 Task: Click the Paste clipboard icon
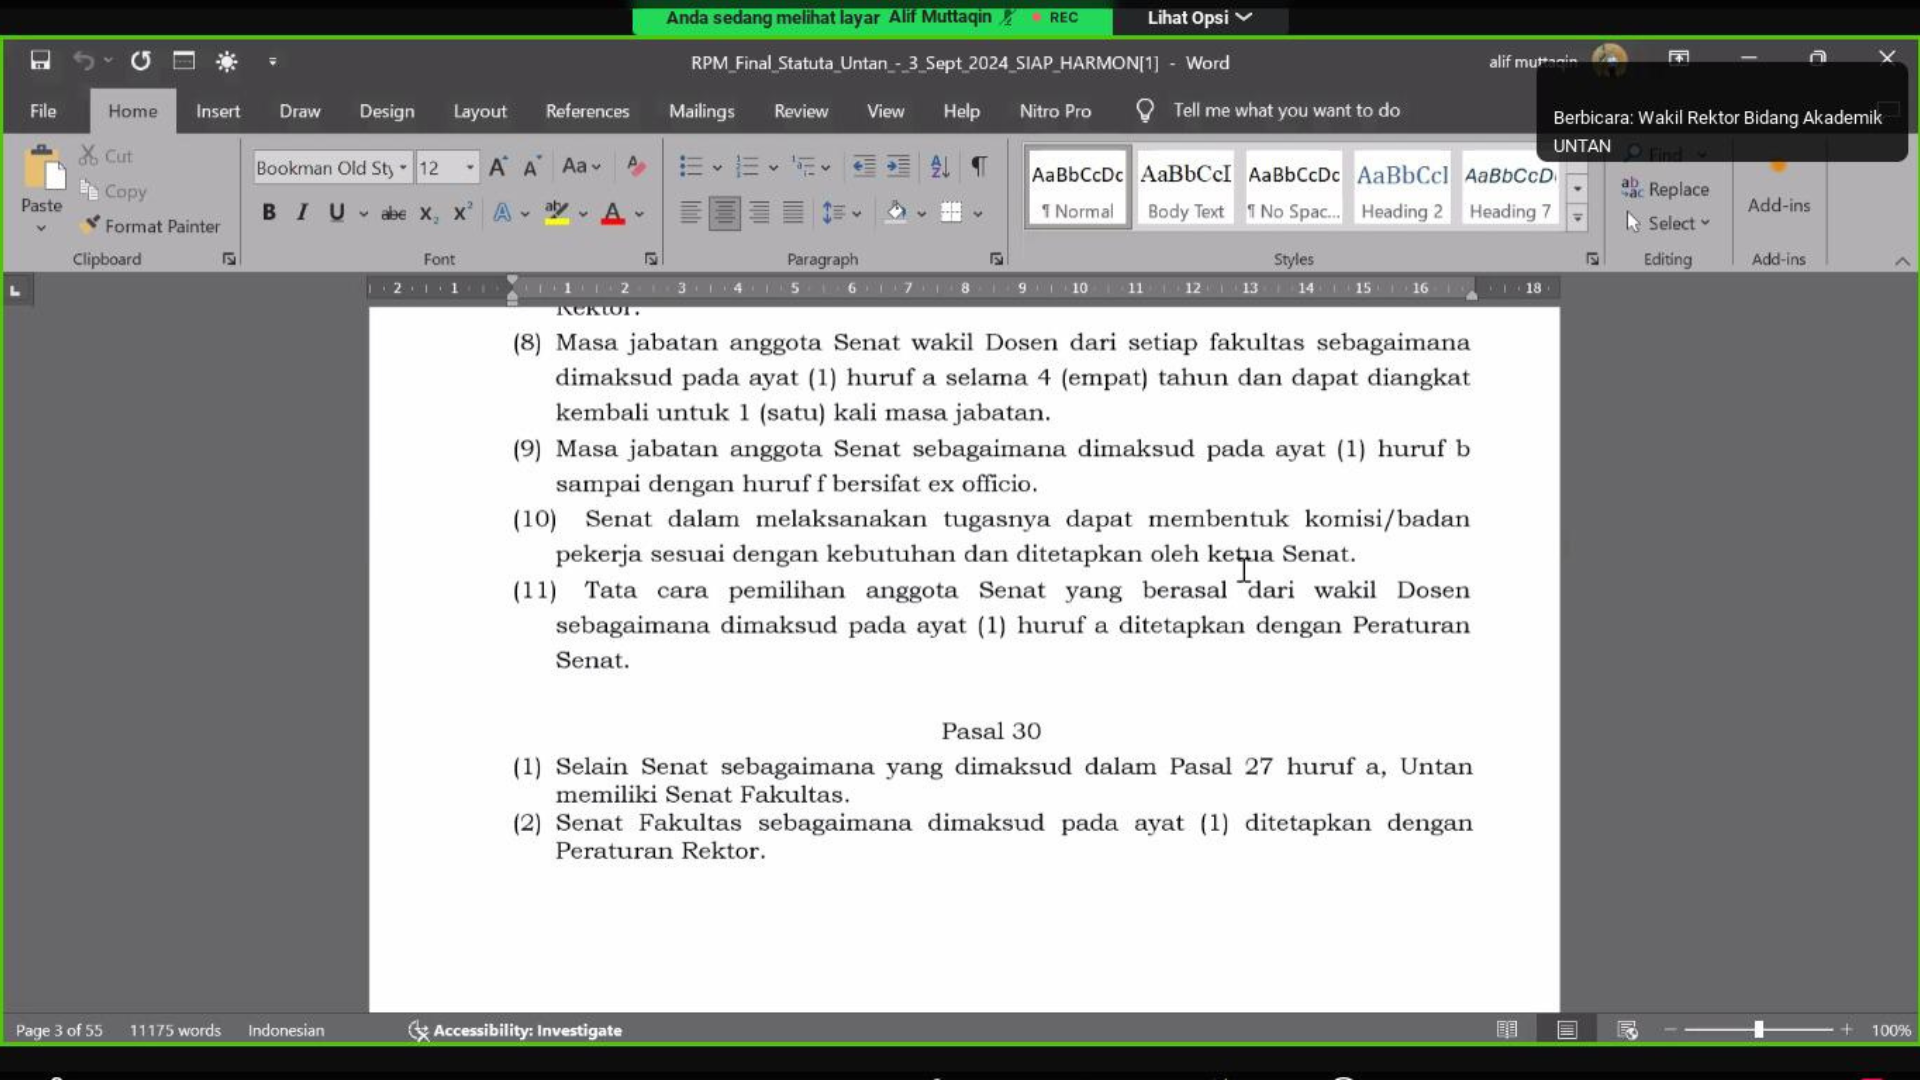[x=42, y=168]
